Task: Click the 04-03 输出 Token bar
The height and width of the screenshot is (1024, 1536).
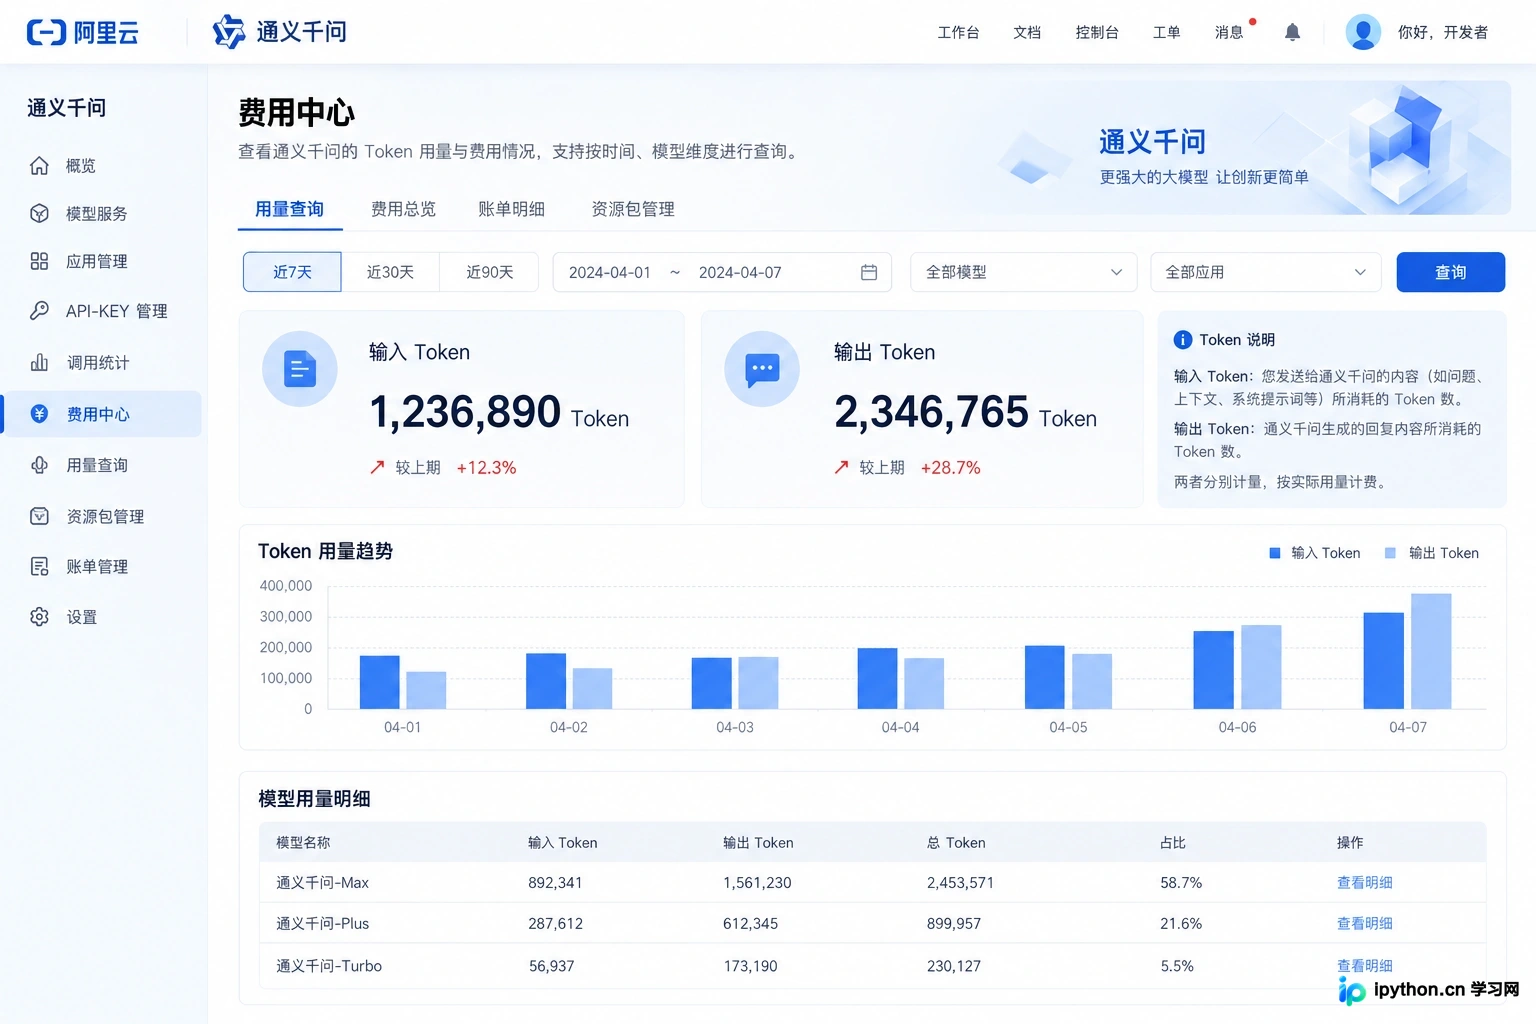Action: pyautogui.click(x=758, y=683)
